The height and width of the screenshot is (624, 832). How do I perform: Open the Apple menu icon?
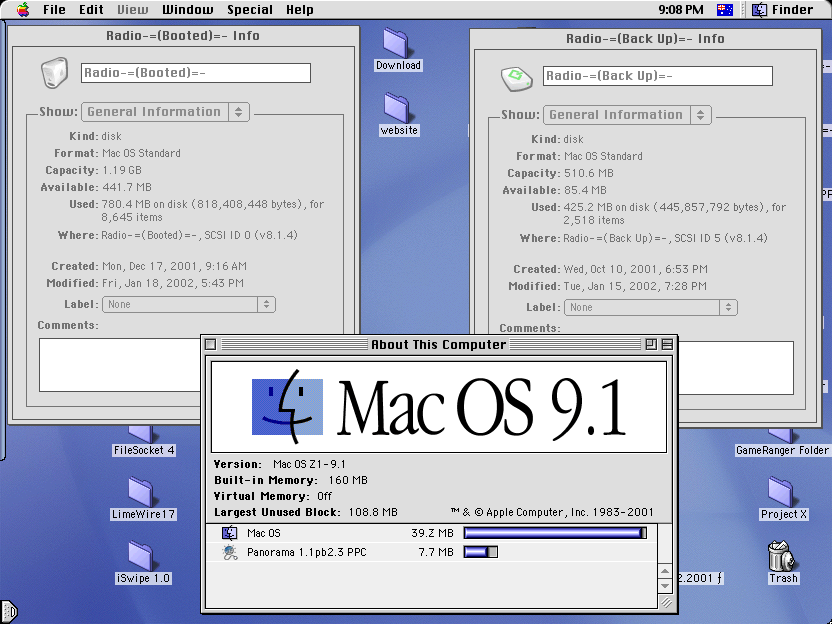click(23, 10)
